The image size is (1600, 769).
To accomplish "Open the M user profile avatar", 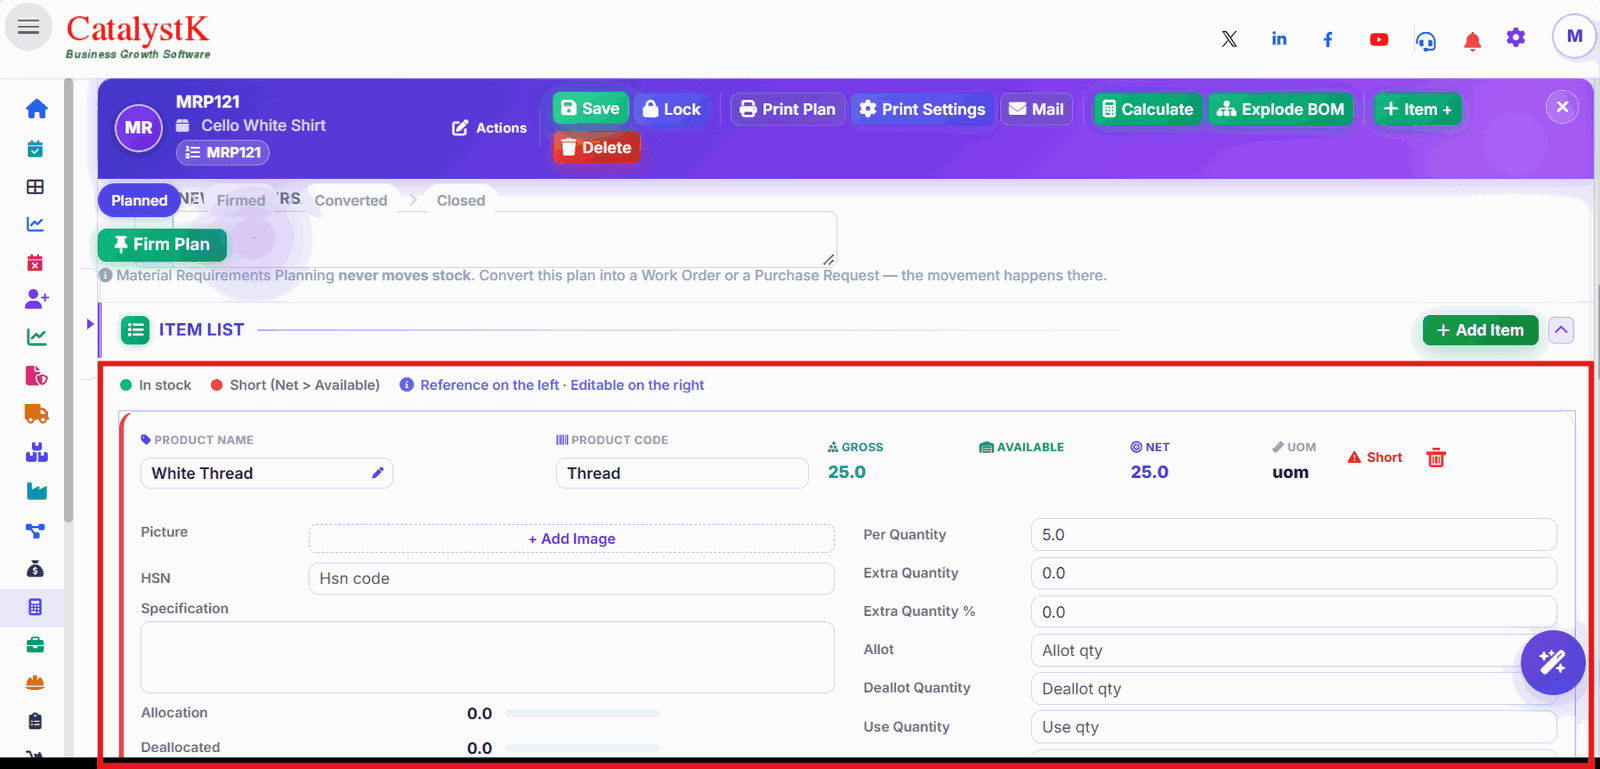I will tap(1574, 37).
